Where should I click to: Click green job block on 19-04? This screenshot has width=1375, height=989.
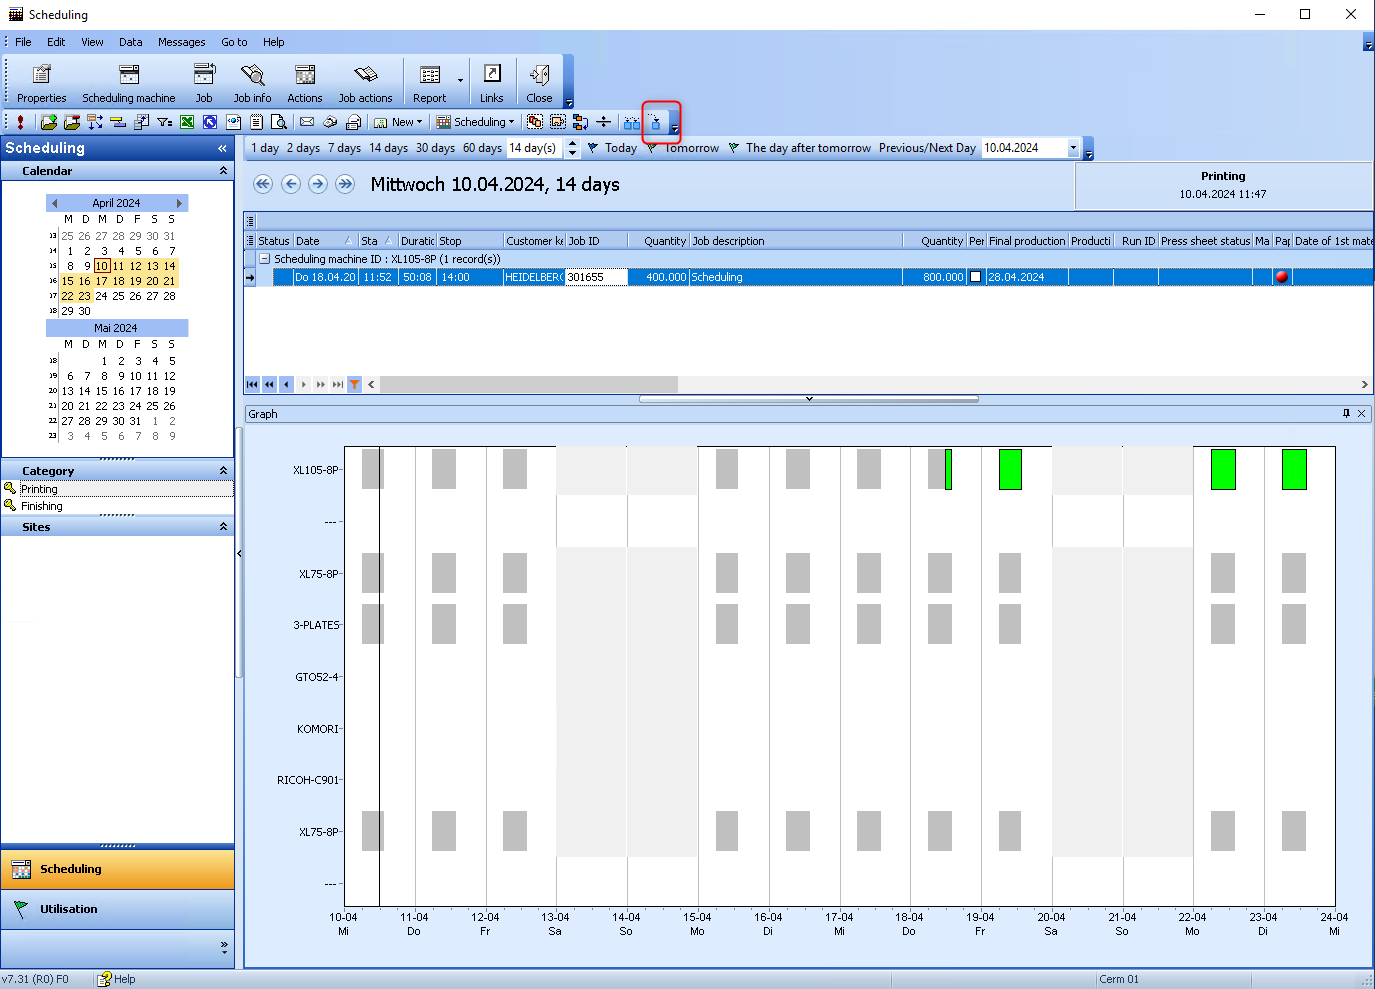coord(1010,469)
